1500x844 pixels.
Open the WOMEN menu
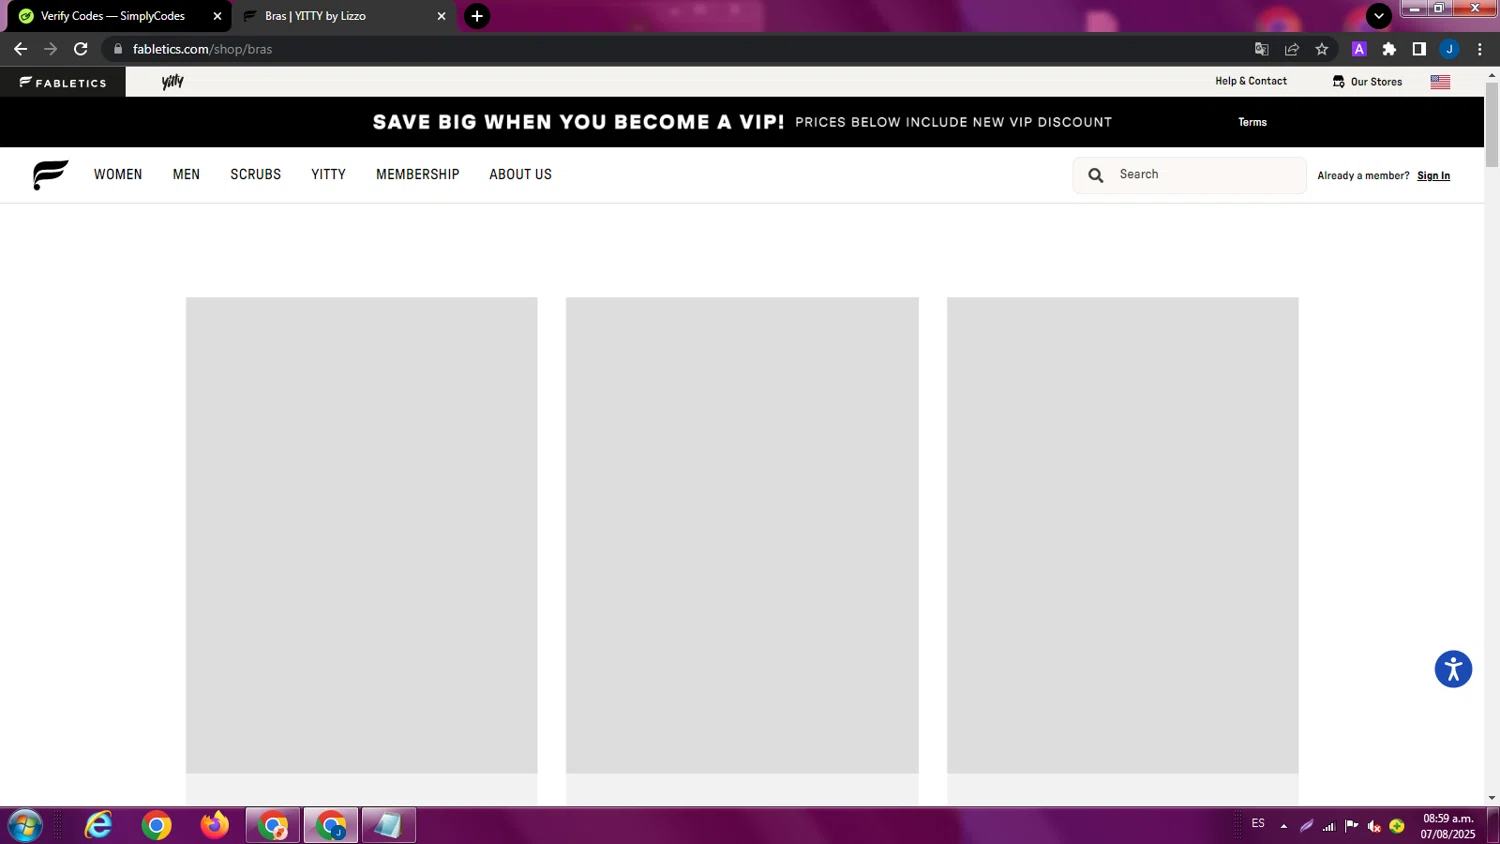118,174
